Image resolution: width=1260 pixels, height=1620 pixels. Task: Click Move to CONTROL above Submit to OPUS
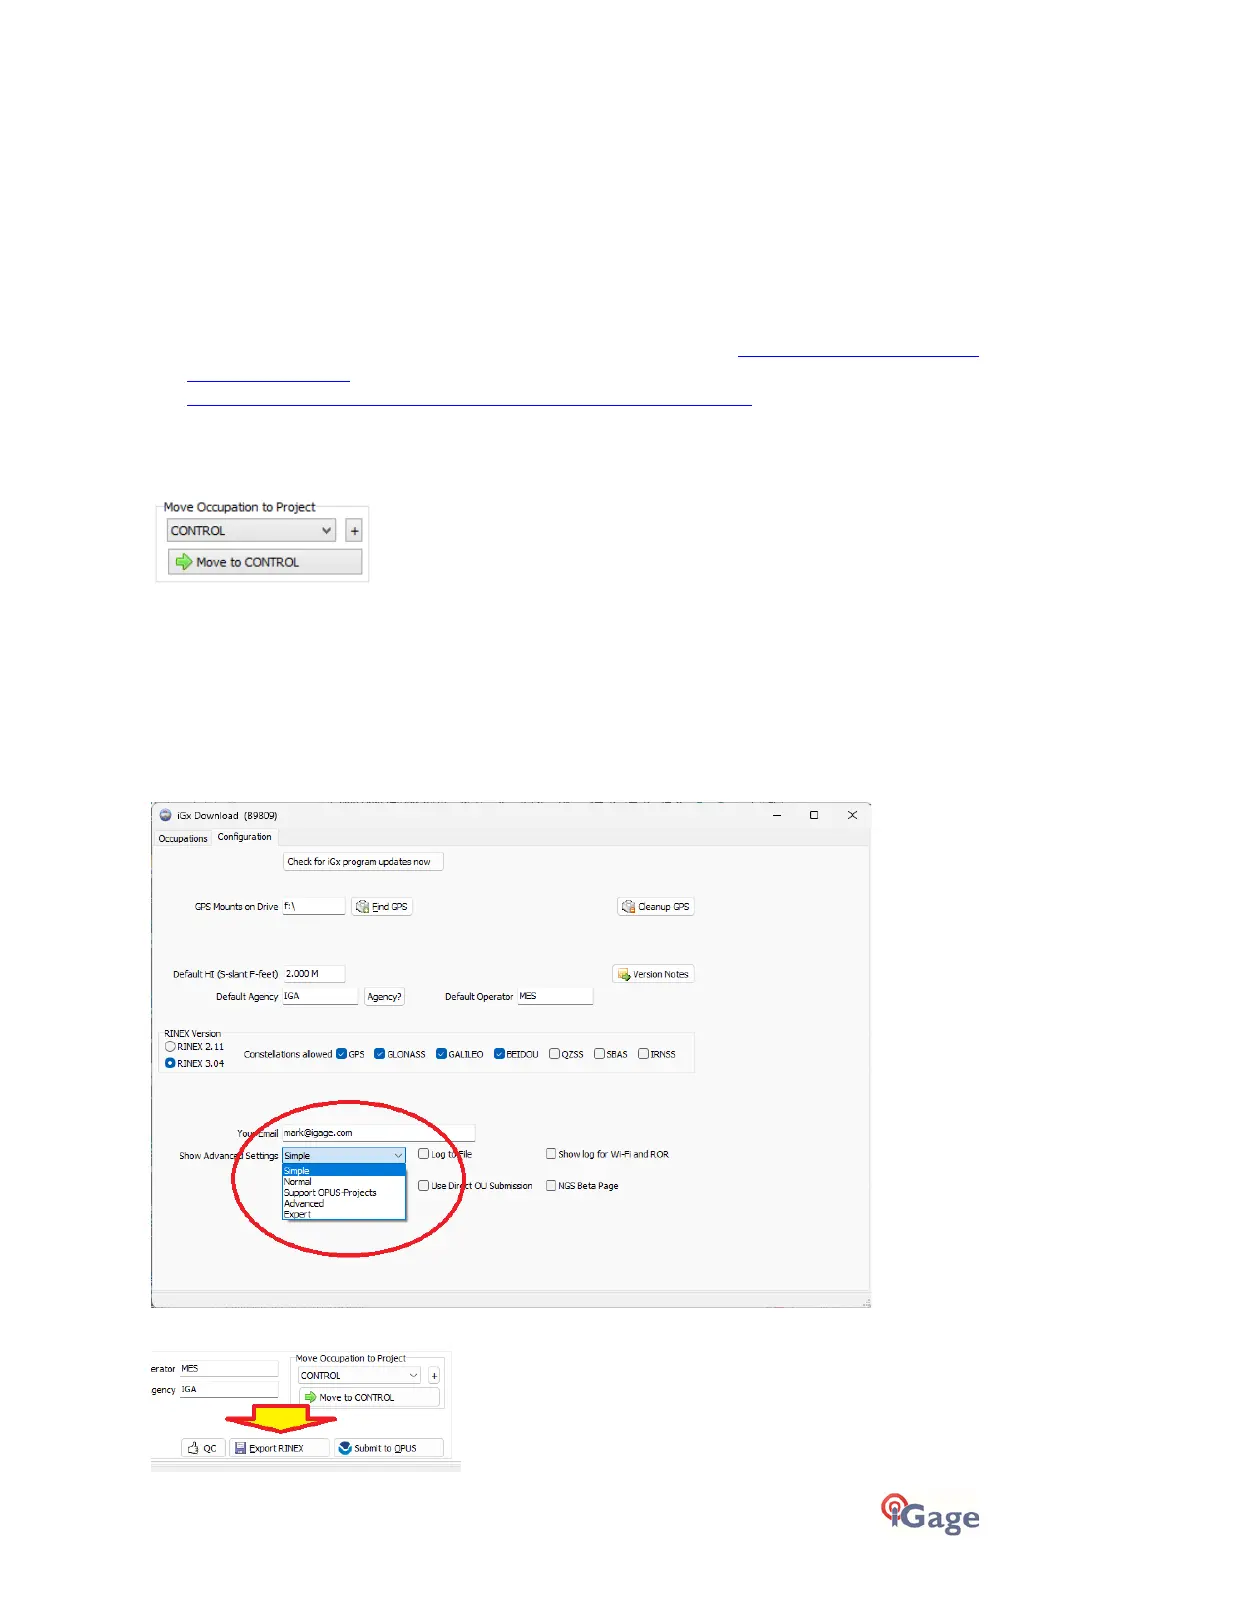369,1397
